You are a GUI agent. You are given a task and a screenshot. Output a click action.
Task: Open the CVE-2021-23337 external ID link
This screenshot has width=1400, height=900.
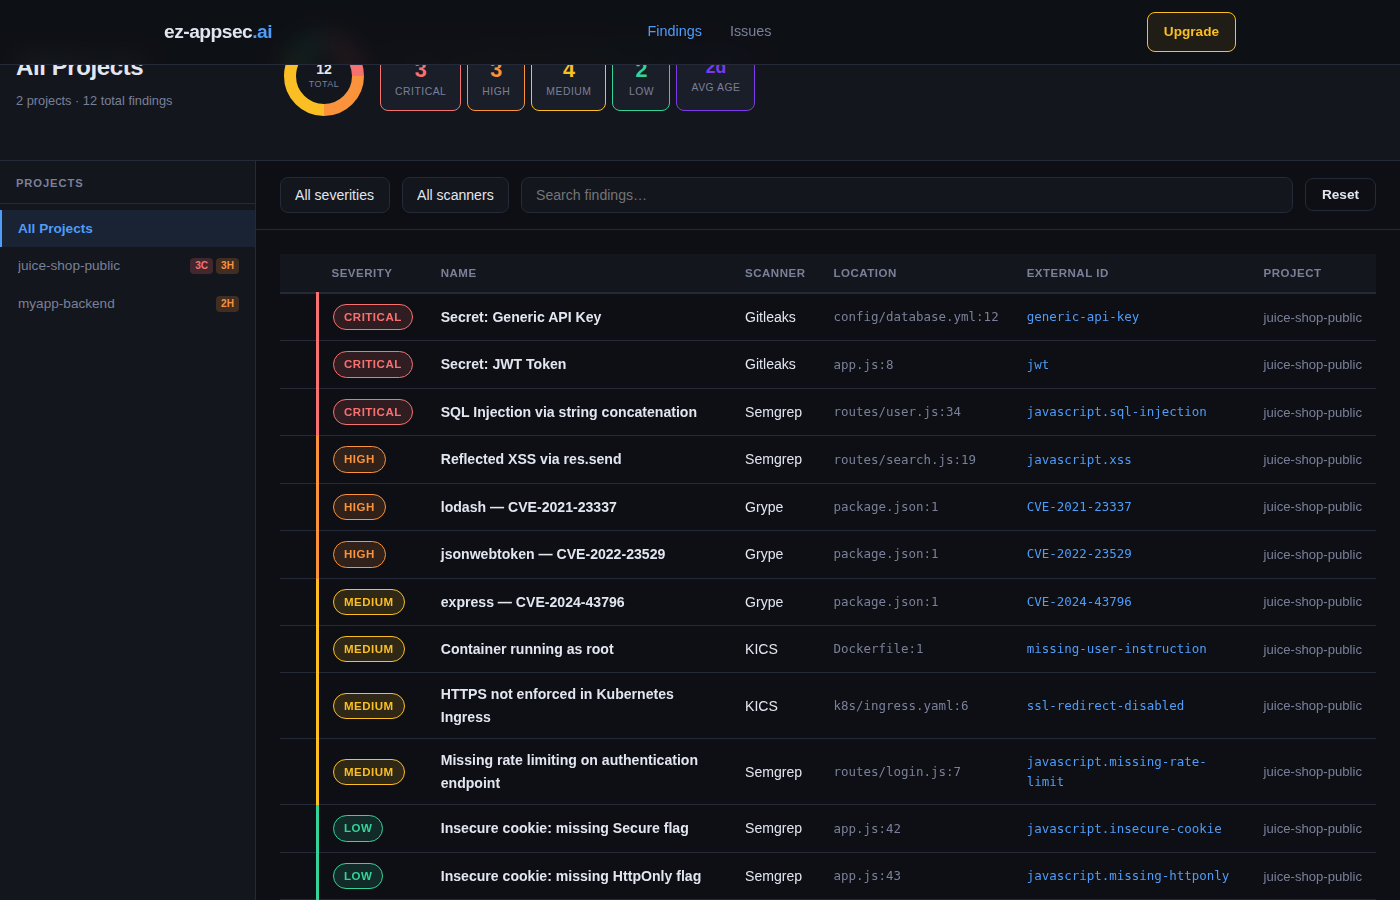click(1078, 507)
